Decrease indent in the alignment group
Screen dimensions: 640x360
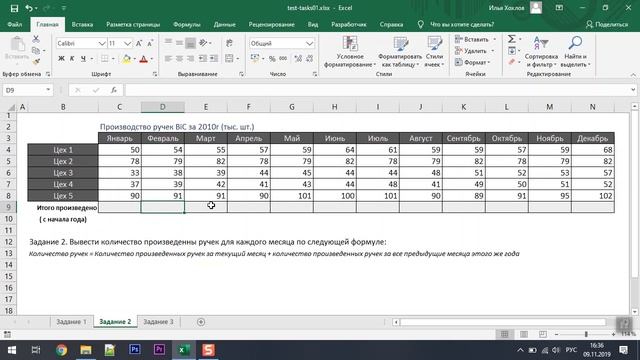pyautogui.click(x=203, y=59)
